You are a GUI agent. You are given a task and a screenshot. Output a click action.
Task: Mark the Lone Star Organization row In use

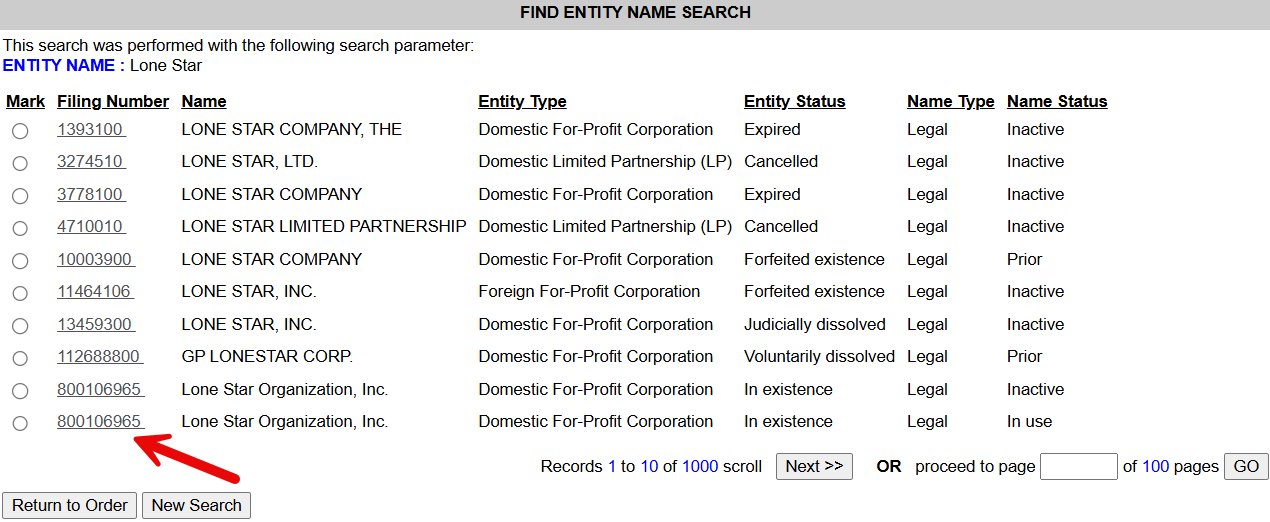click(20, 423)
